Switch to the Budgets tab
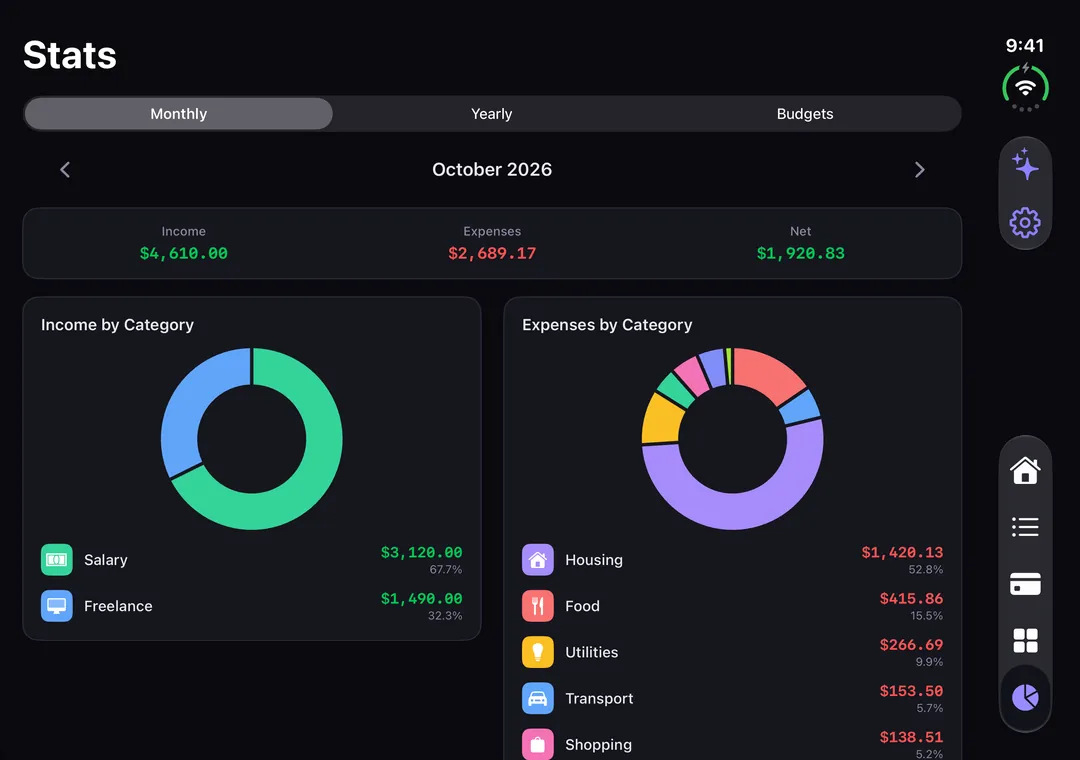Screen dimensions: 1080x760 click(804, 114)
